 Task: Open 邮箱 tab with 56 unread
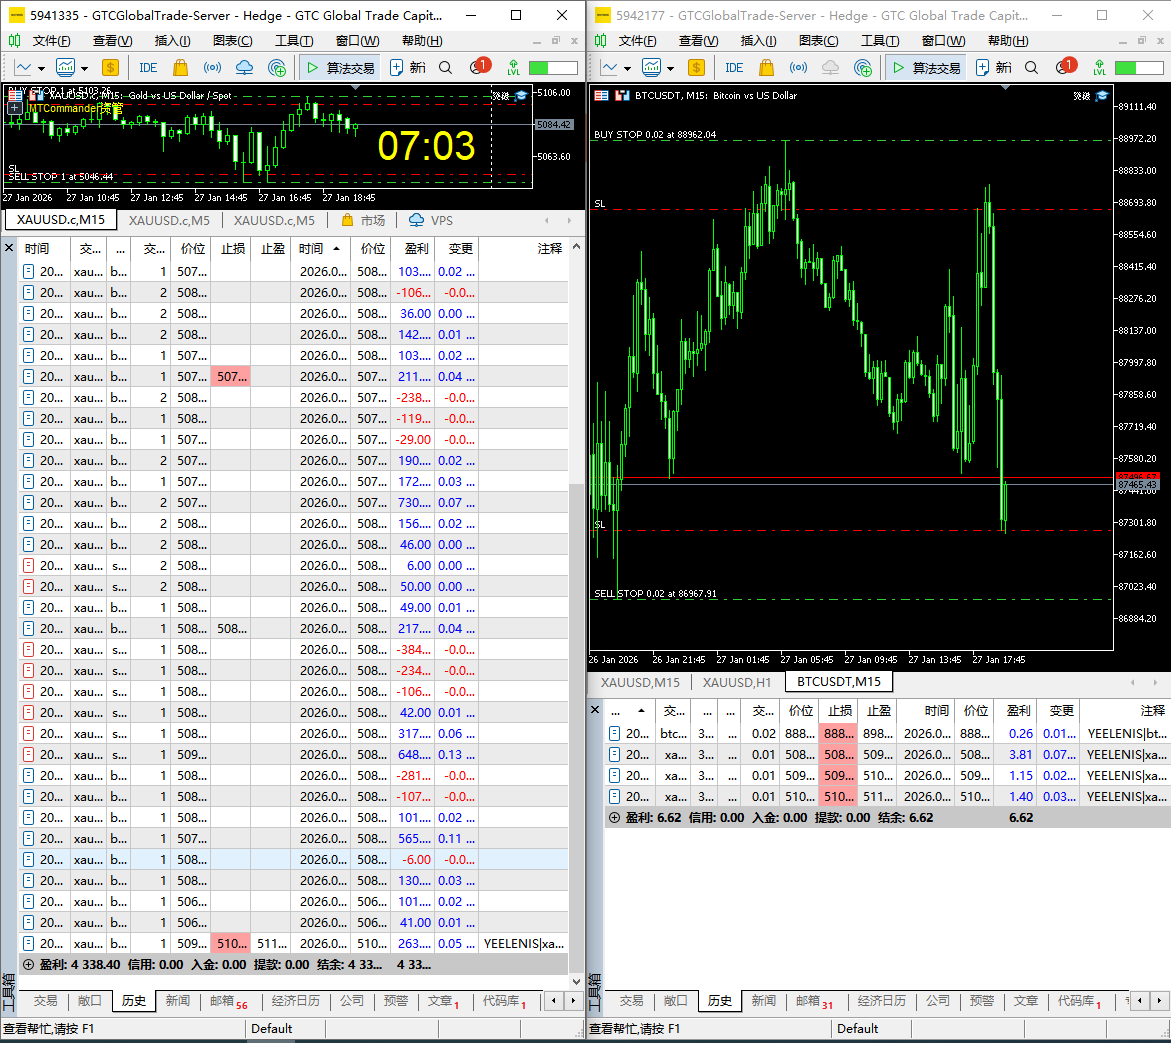tap(228, 1000)
